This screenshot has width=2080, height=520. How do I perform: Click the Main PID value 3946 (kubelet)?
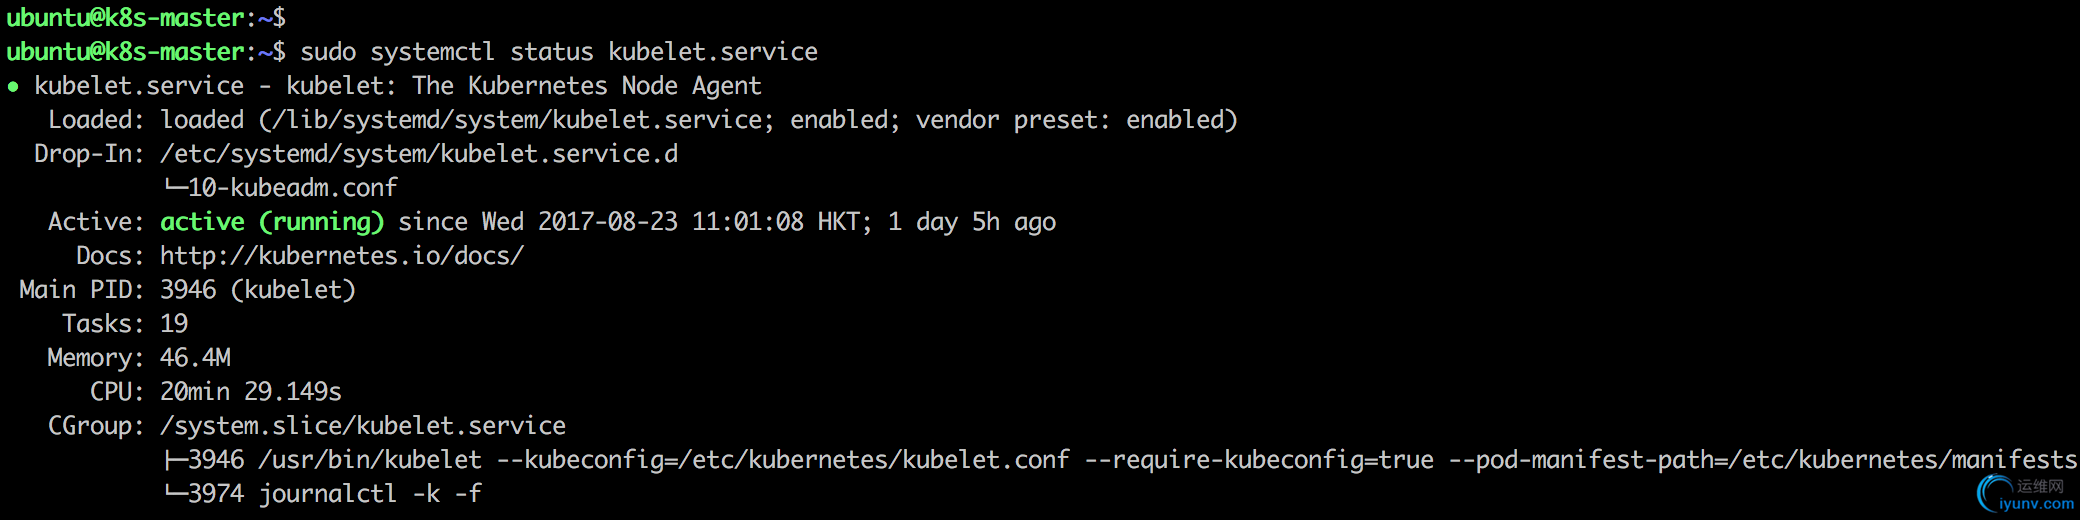click(x=258, y=290)
